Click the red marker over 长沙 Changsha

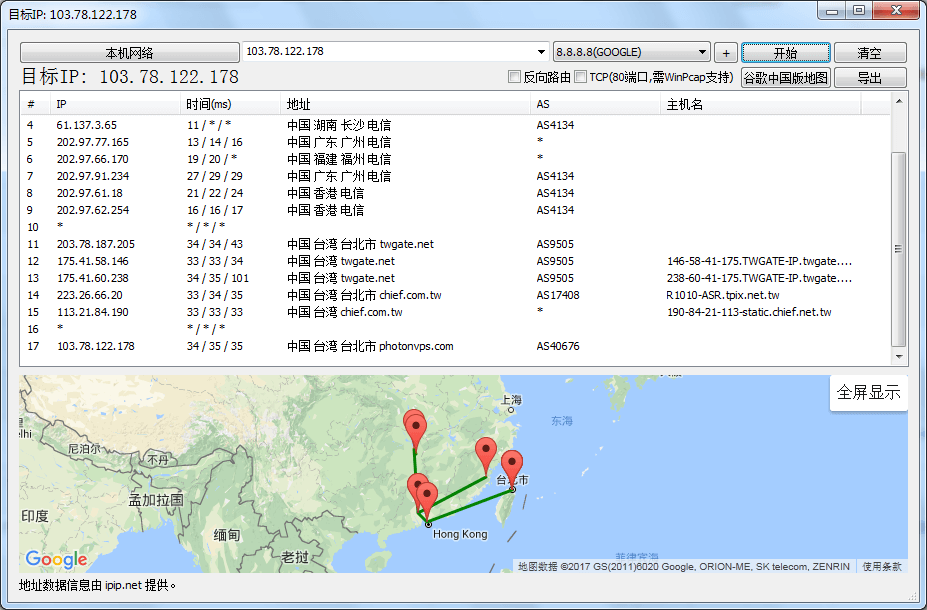click(x=415, y=425)
